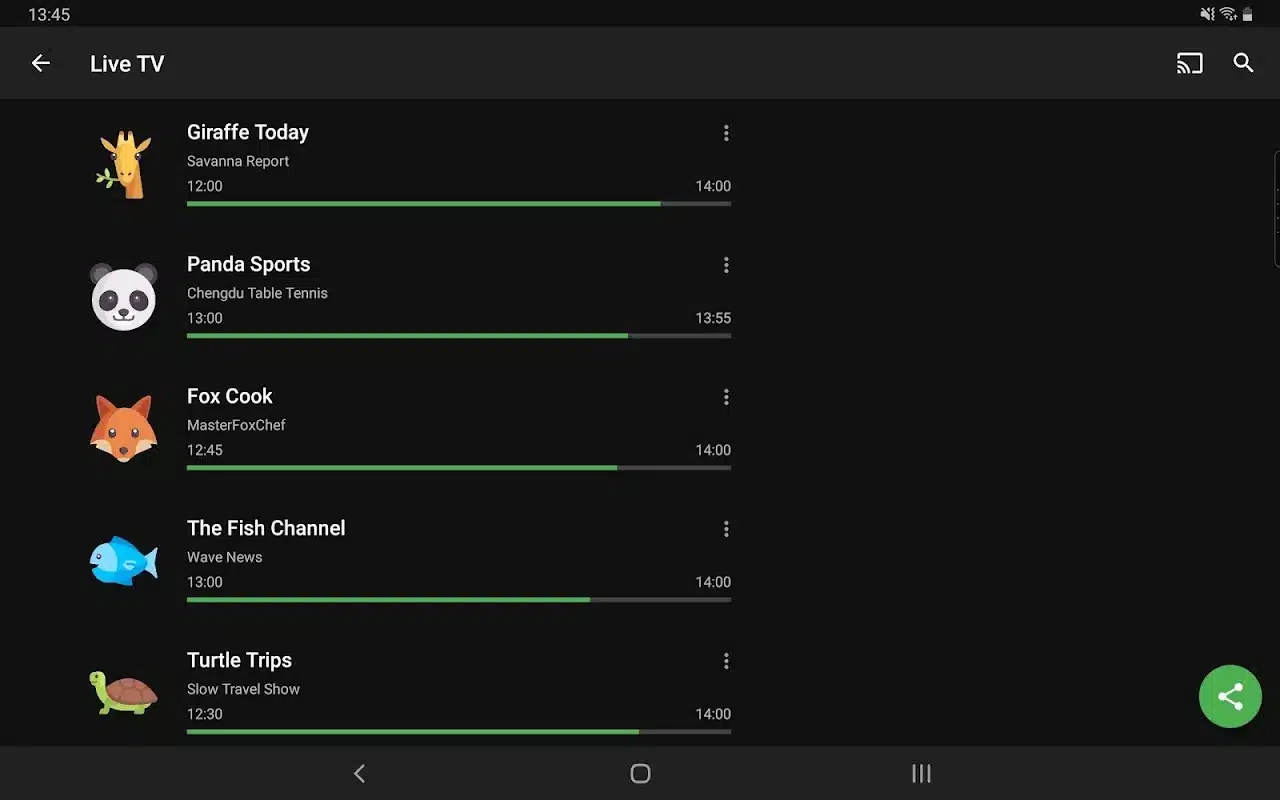Open the three-dot menu for Giraffe Today

click(x=726, y=133)
